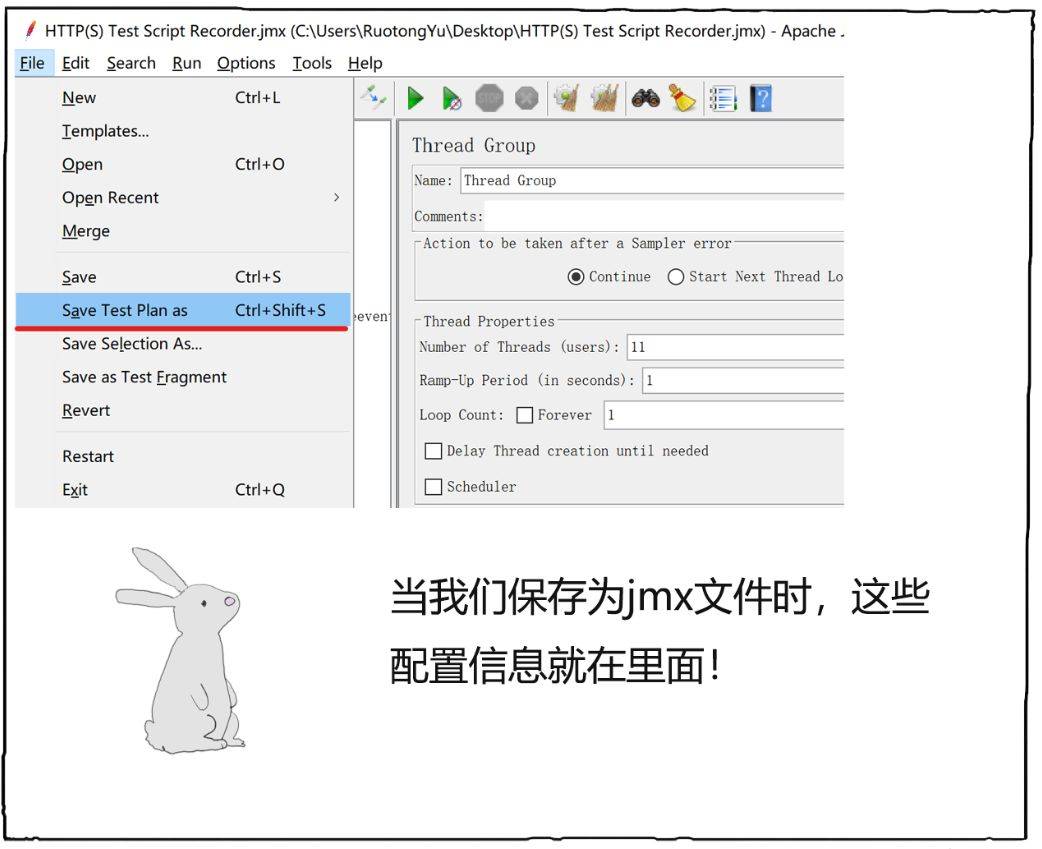Screen dimensions: 1042x849
Task: Enable the Scheduler checkbox
Action: coord(433,487)
